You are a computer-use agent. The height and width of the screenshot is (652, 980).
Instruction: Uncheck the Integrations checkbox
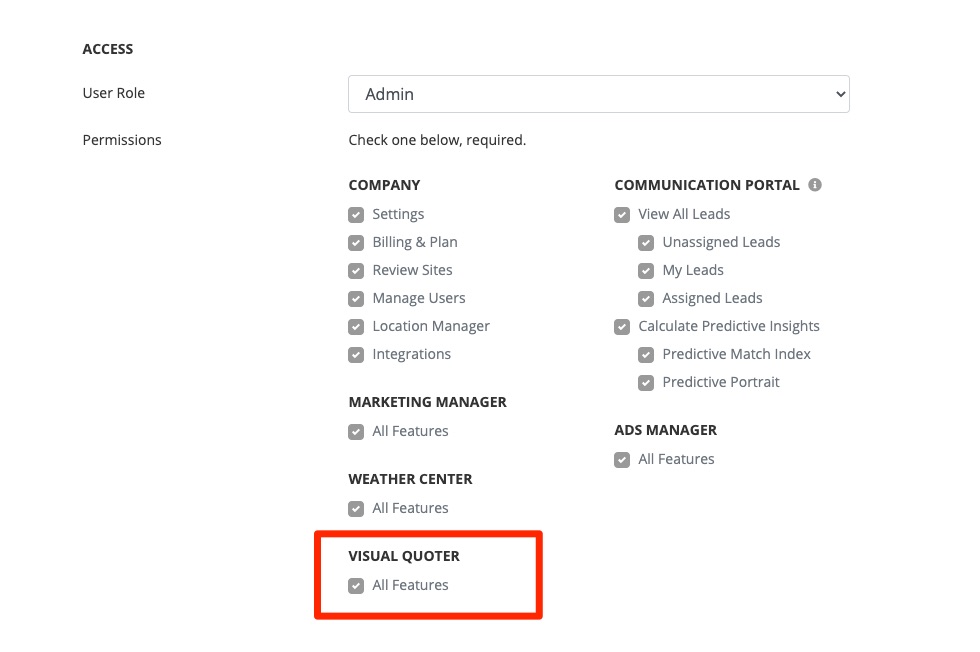(356, 355)
